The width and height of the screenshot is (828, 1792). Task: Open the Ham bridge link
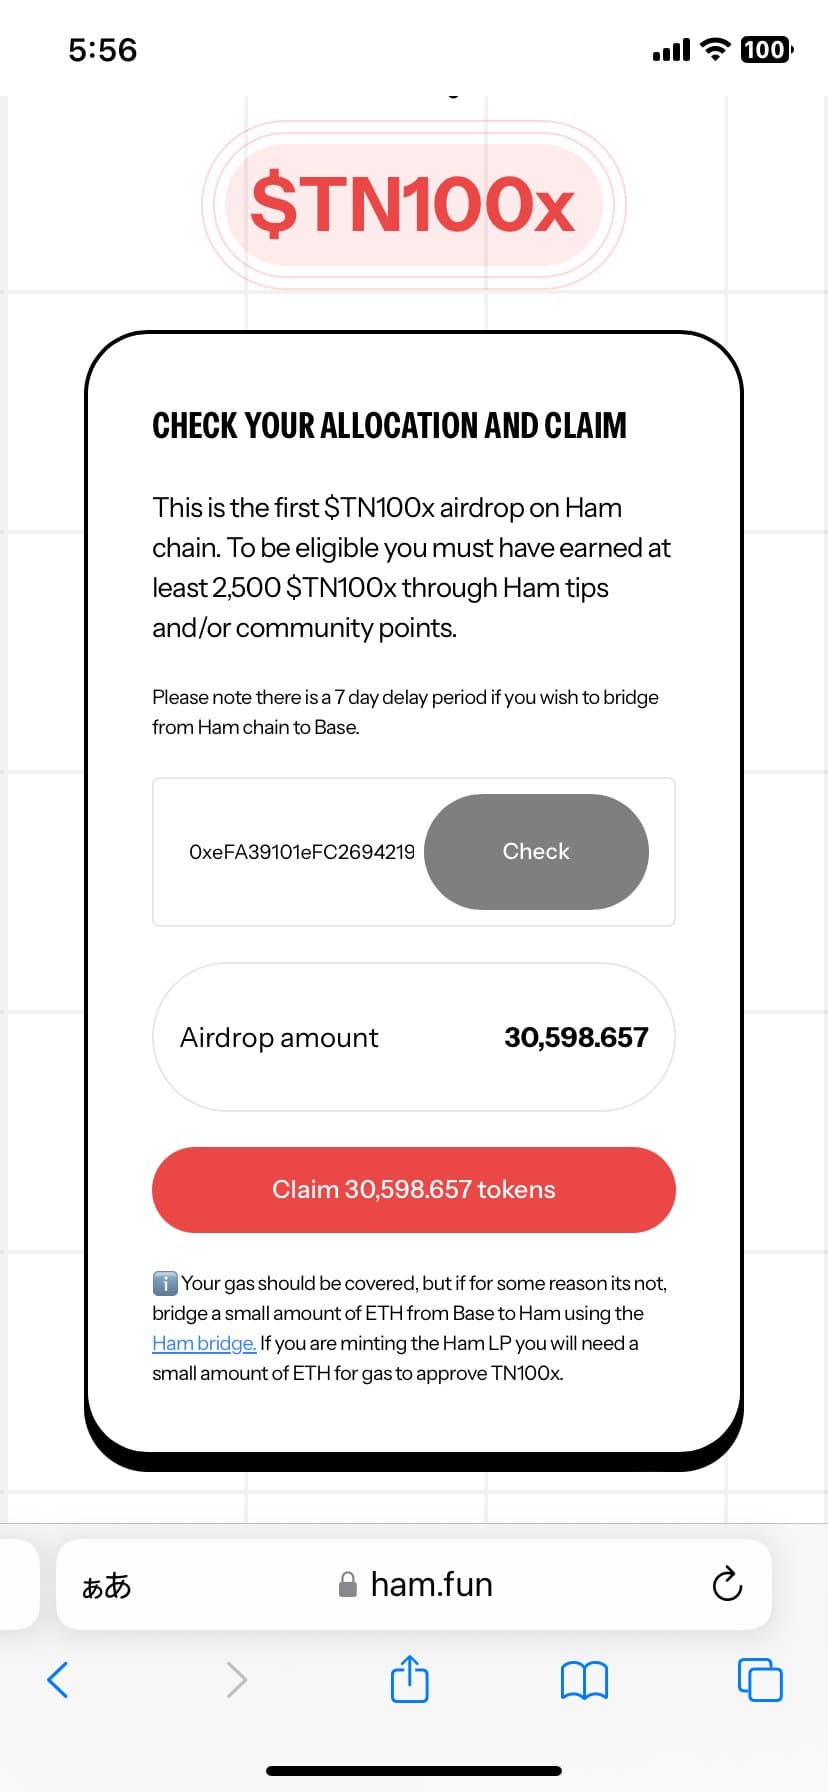(x=204, y=1343)
